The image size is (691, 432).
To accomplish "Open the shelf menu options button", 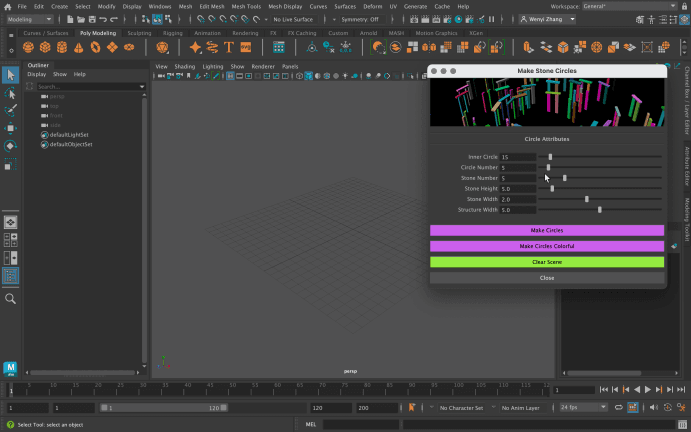I will click(x=11, y=35).
